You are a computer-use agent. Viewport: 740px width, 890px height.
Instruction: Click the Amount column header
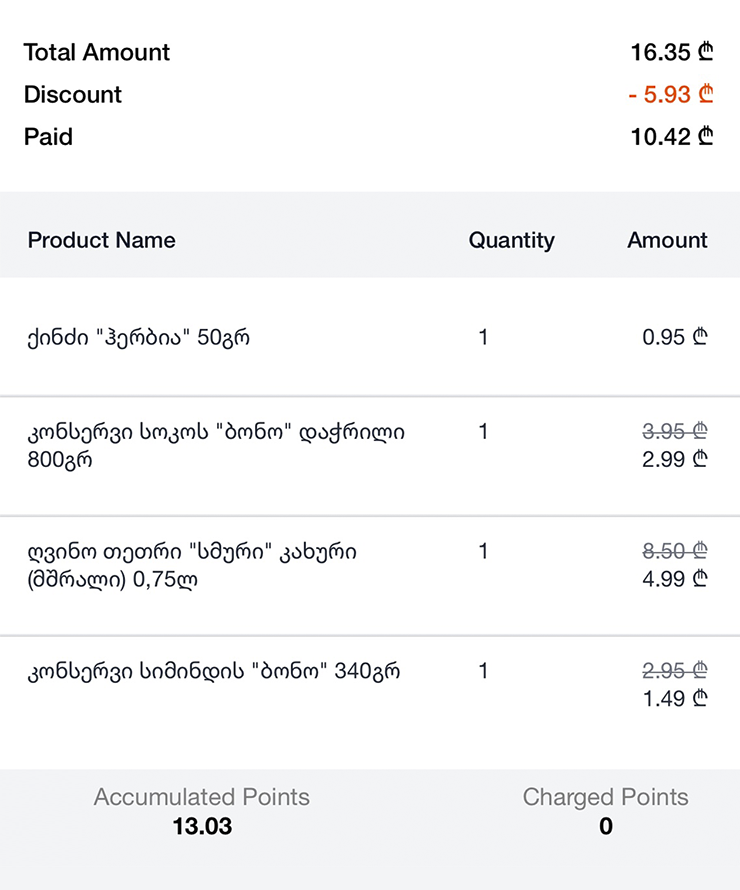(x=667, y=240)
